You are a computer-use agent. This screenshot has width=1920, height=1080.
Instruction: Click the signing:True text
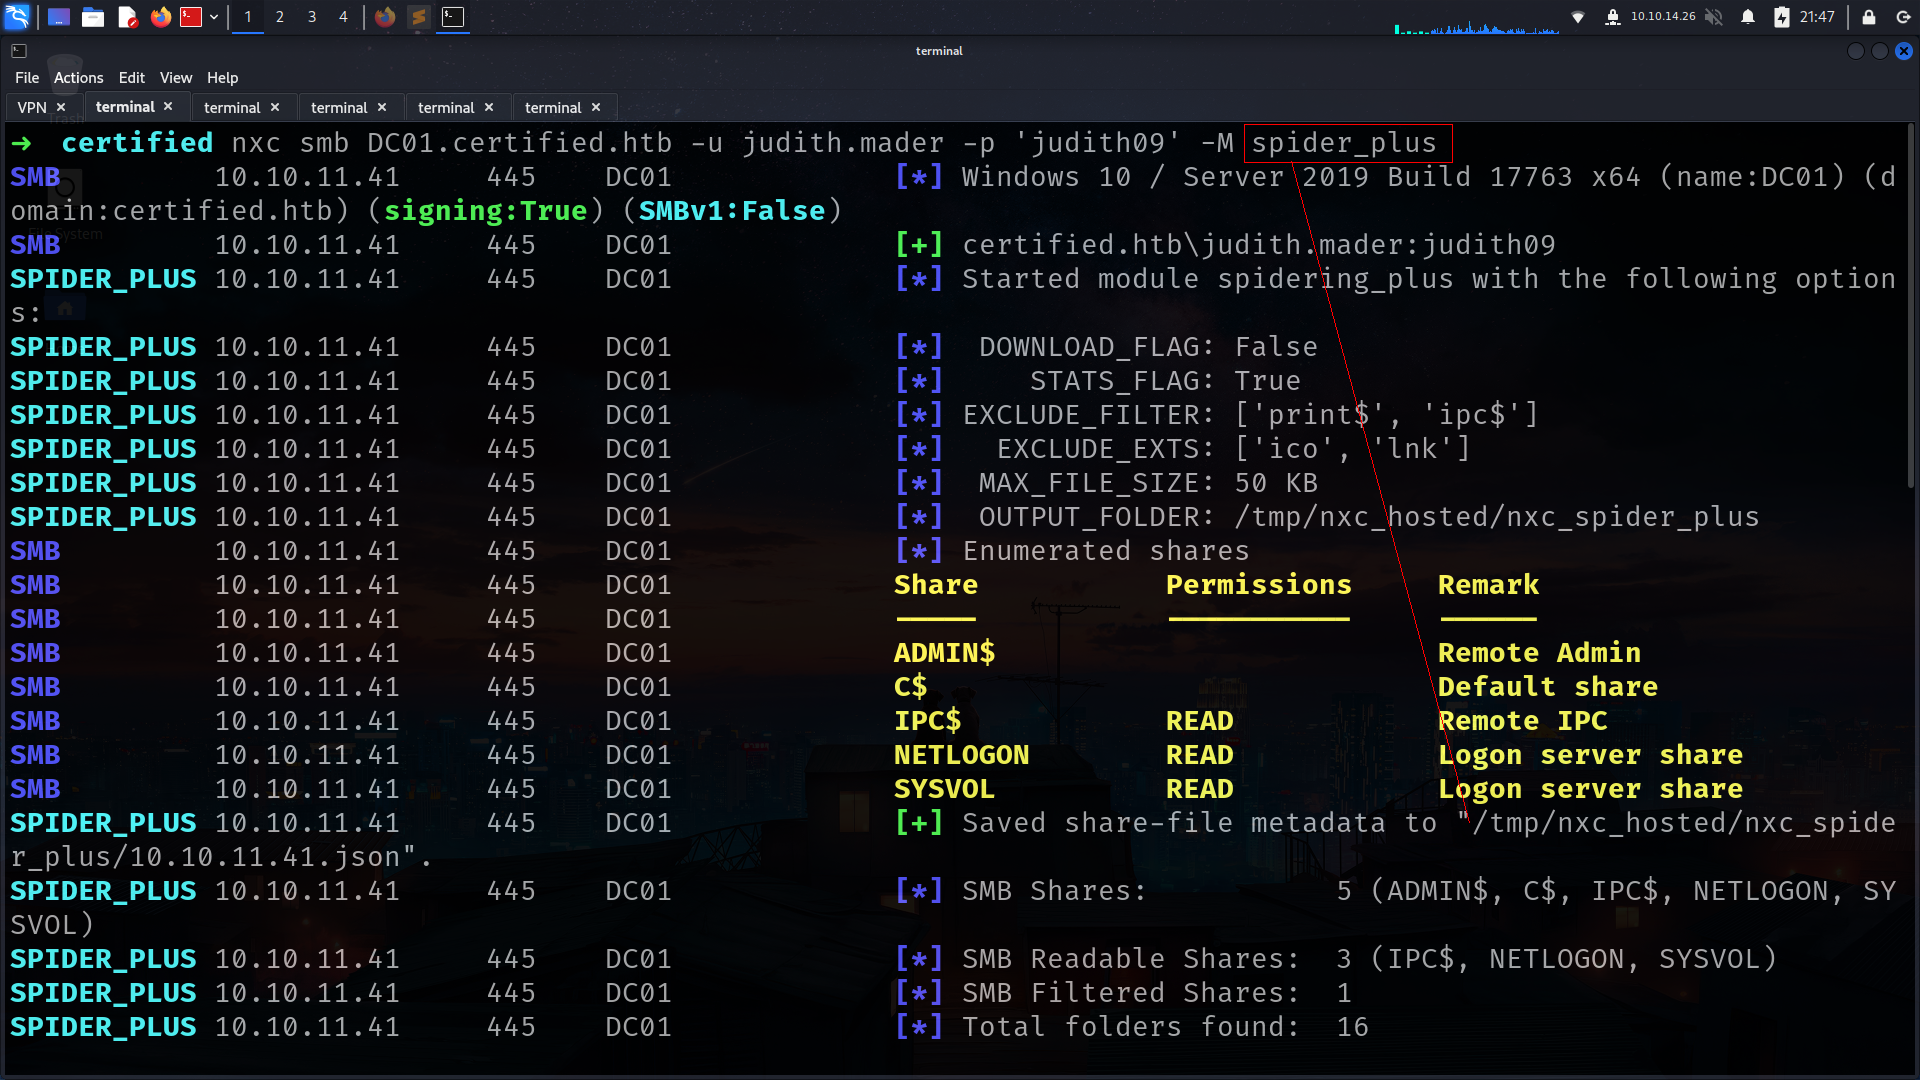[485, 211]
